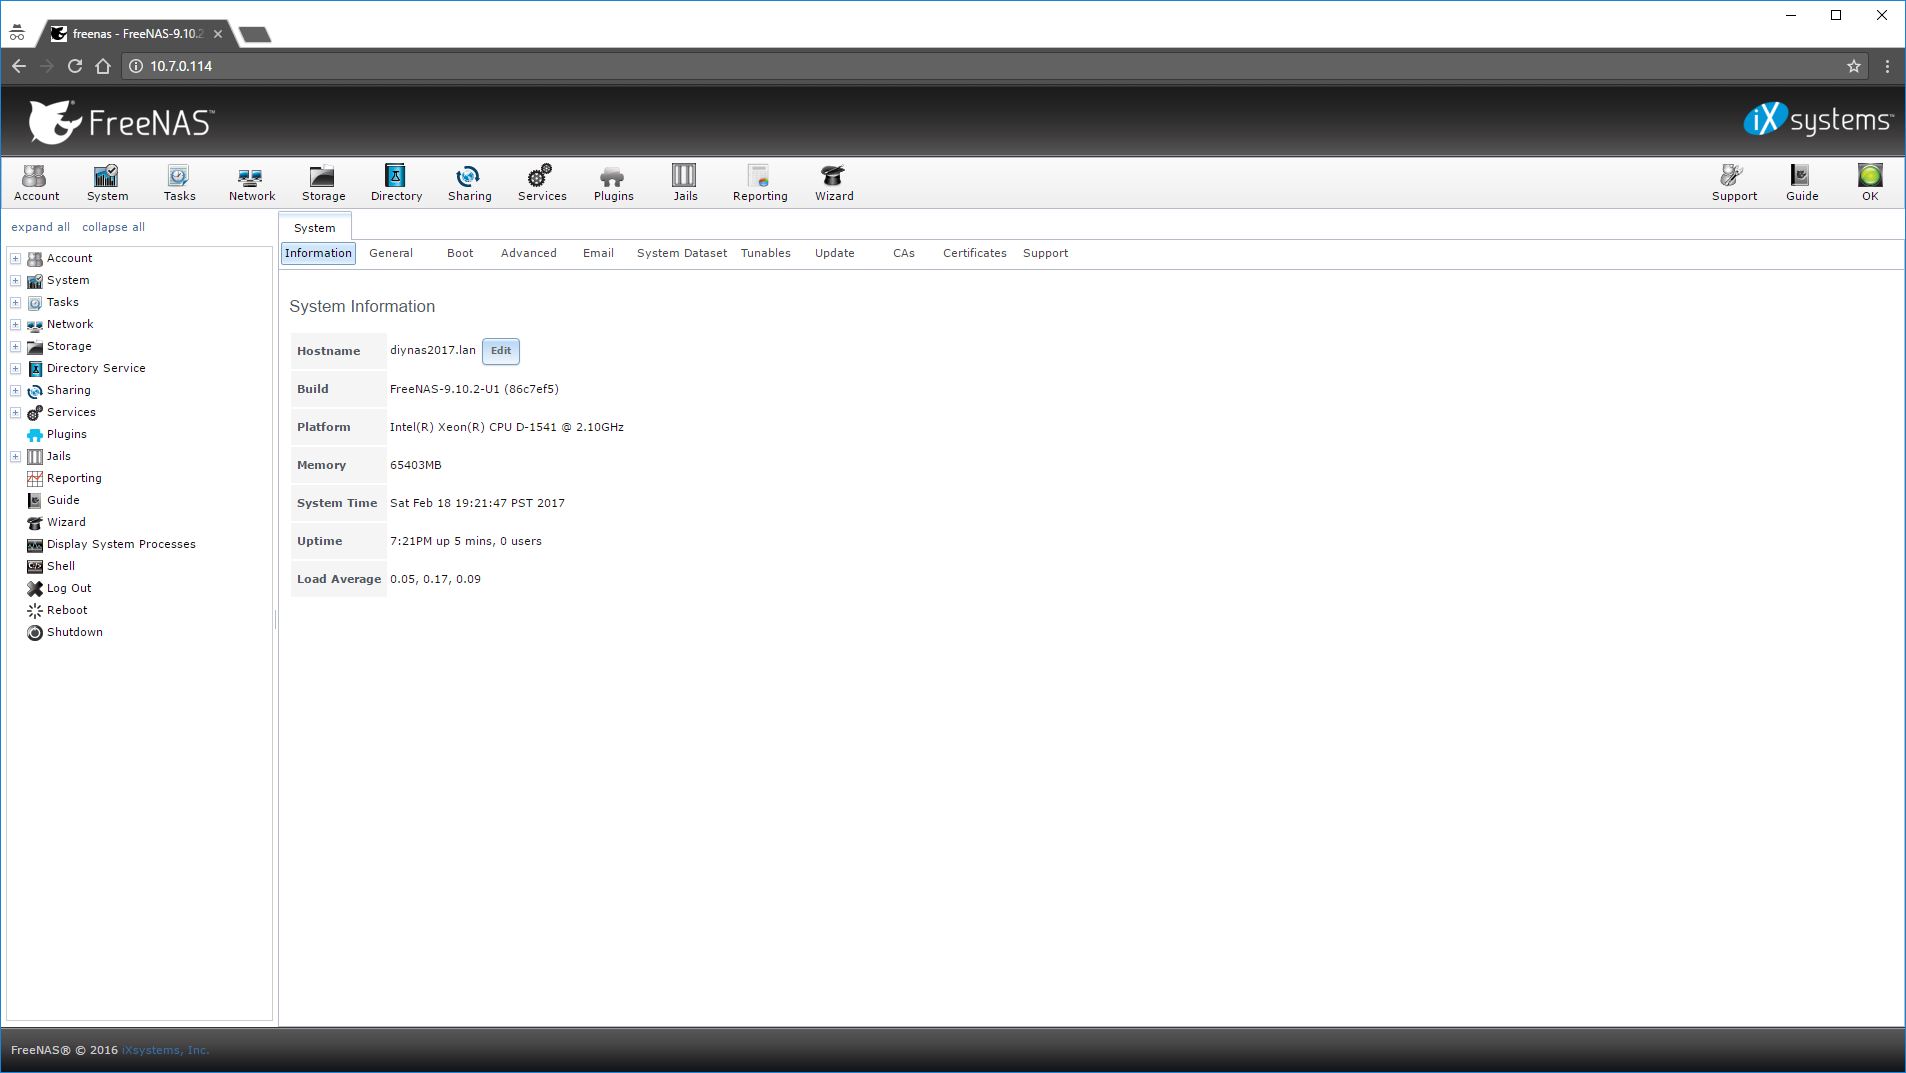Switch to the Tunables tab
This screenshot has height=1073, width=1906.
766,253
